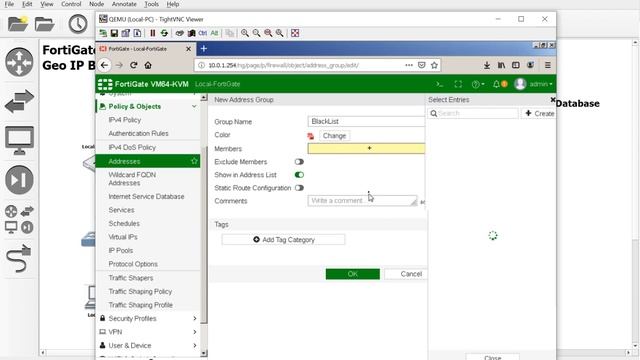640x360 pixels.
Task: Disable Show in Address List switch
Action: 299,175
